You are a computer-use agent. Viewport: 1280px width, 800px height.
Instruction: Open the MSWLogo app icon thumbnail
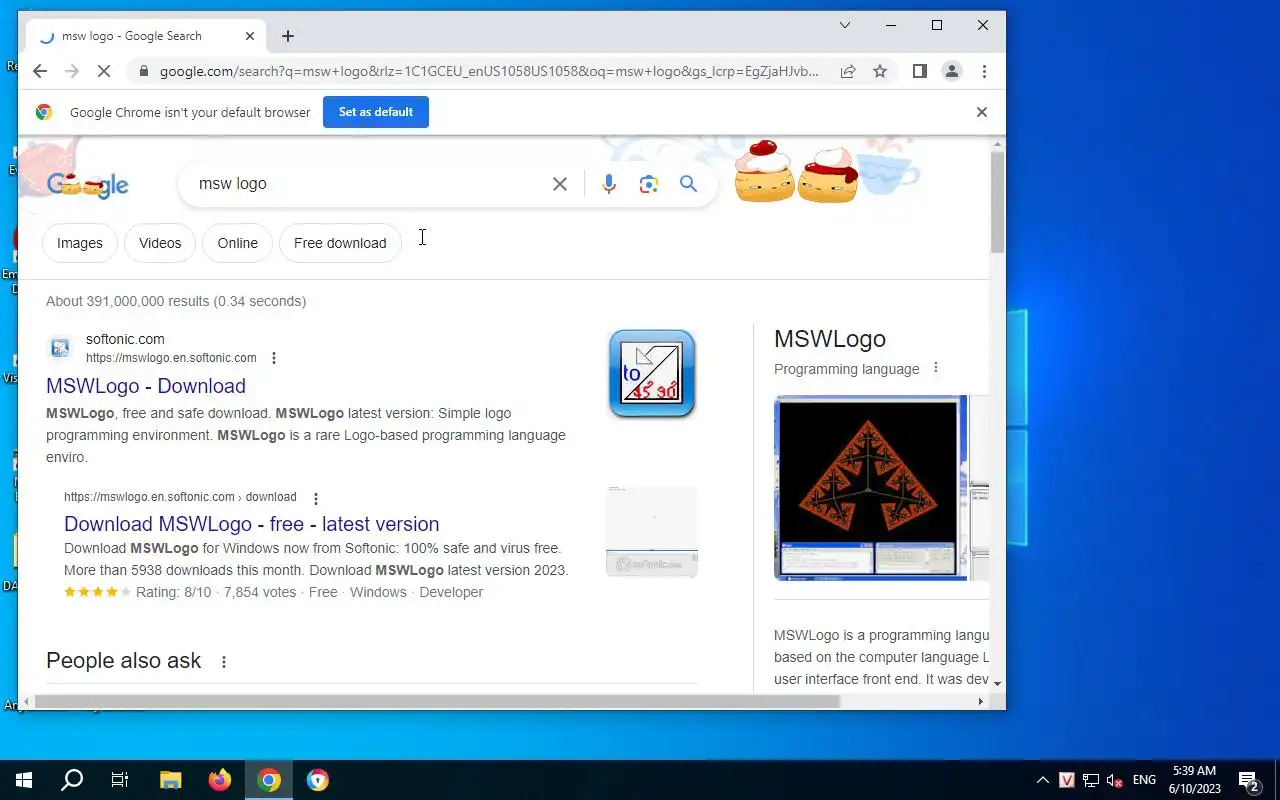tap(652, 373)
